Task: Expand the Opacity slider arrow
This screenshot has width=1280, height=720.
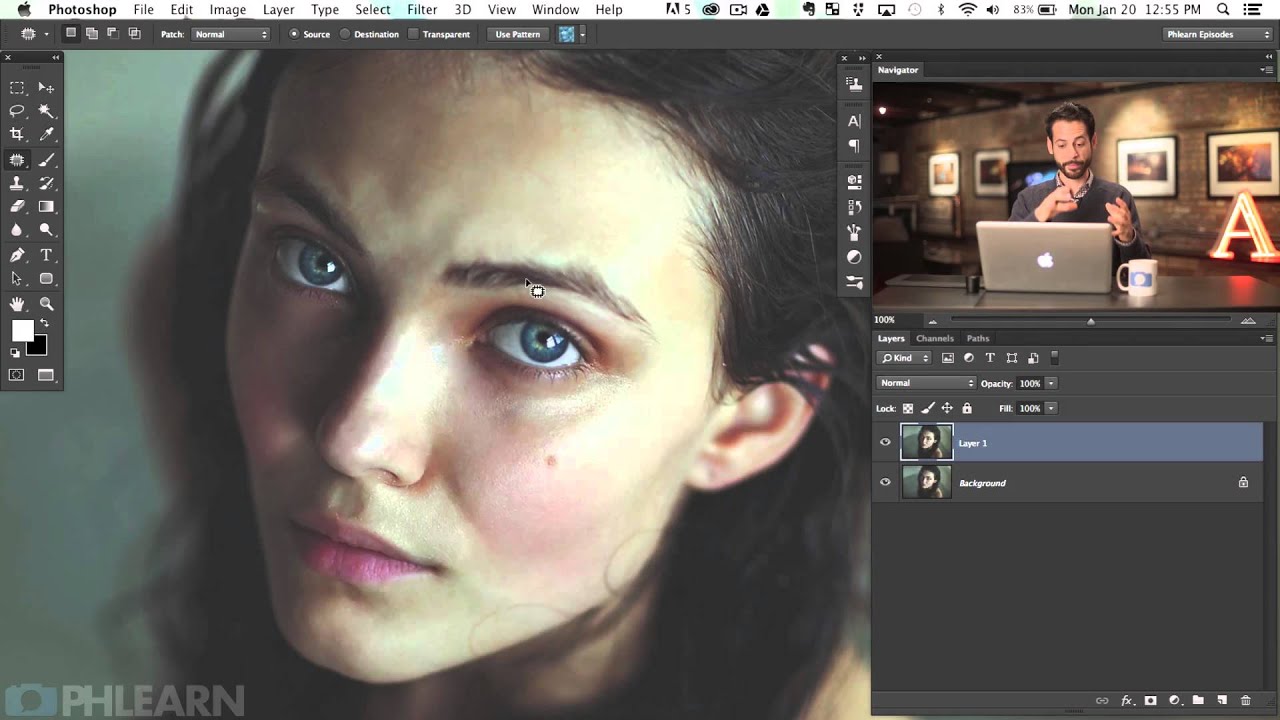Action: coord(1051,383)
